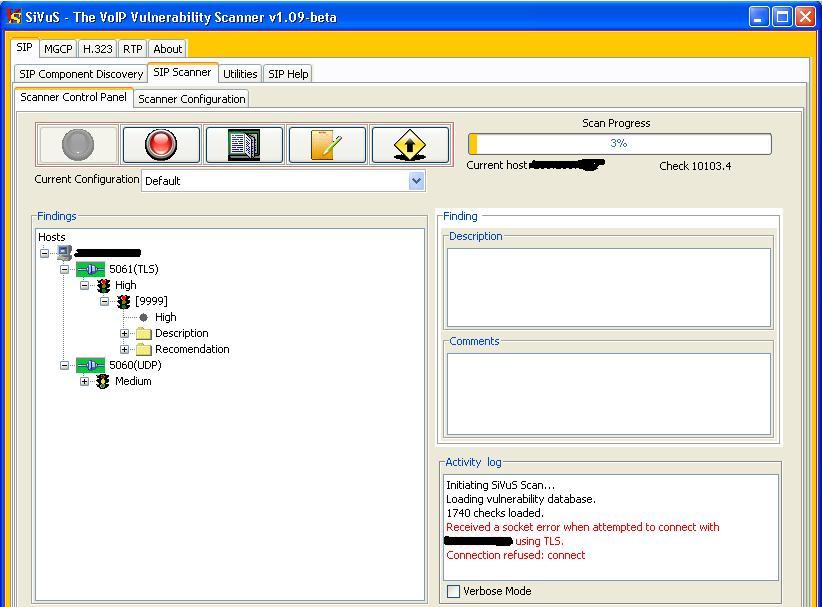Select the Scanner Control Panel tab
The image size is (822, 607).
pyautogui.click(x=74, y=97)
